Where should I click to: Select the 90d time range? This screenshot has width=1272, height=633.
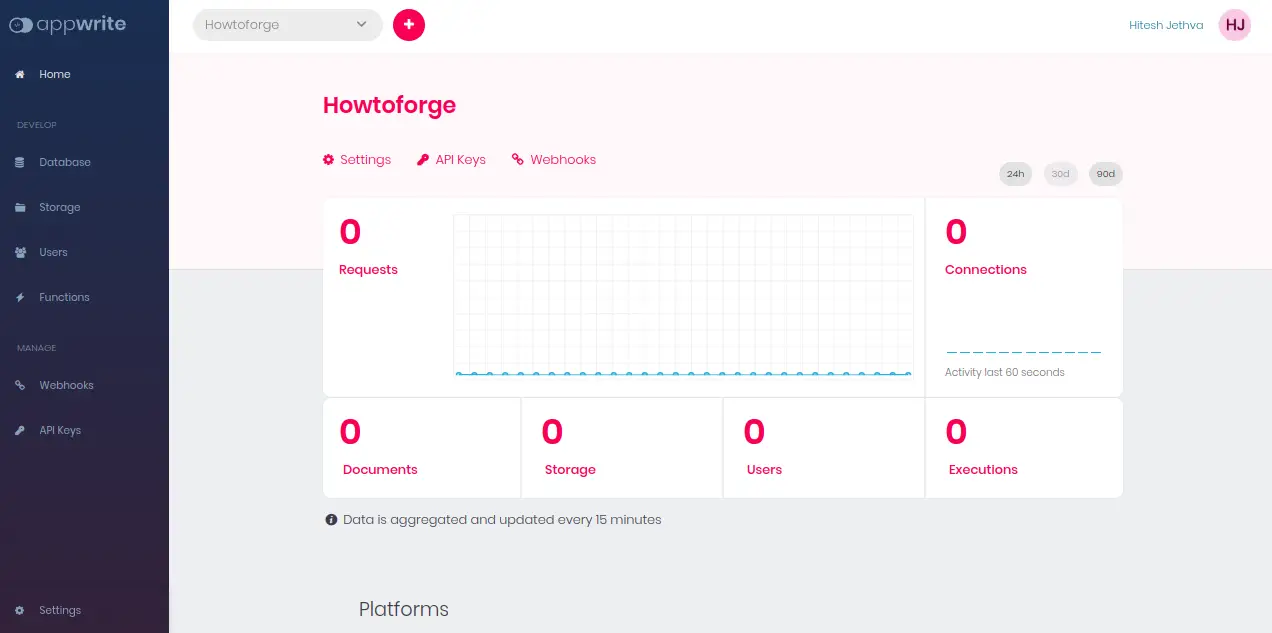point(1106,174)
